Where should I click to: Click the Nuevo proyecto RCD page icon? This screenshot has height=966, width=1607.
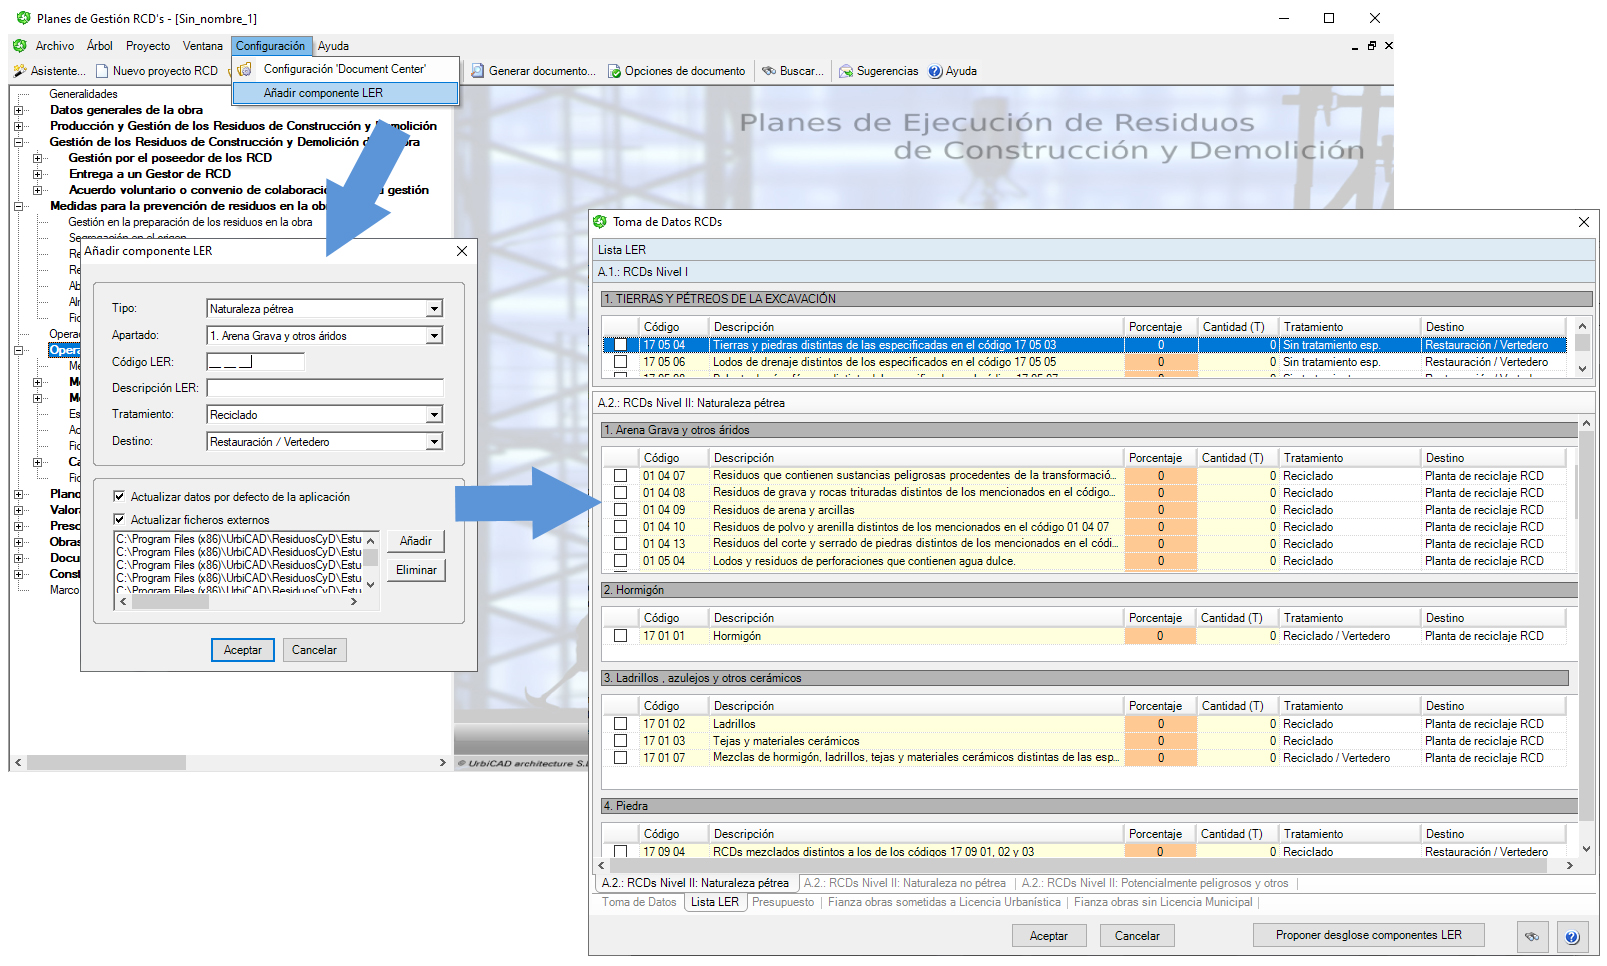(x=102, y=71)
